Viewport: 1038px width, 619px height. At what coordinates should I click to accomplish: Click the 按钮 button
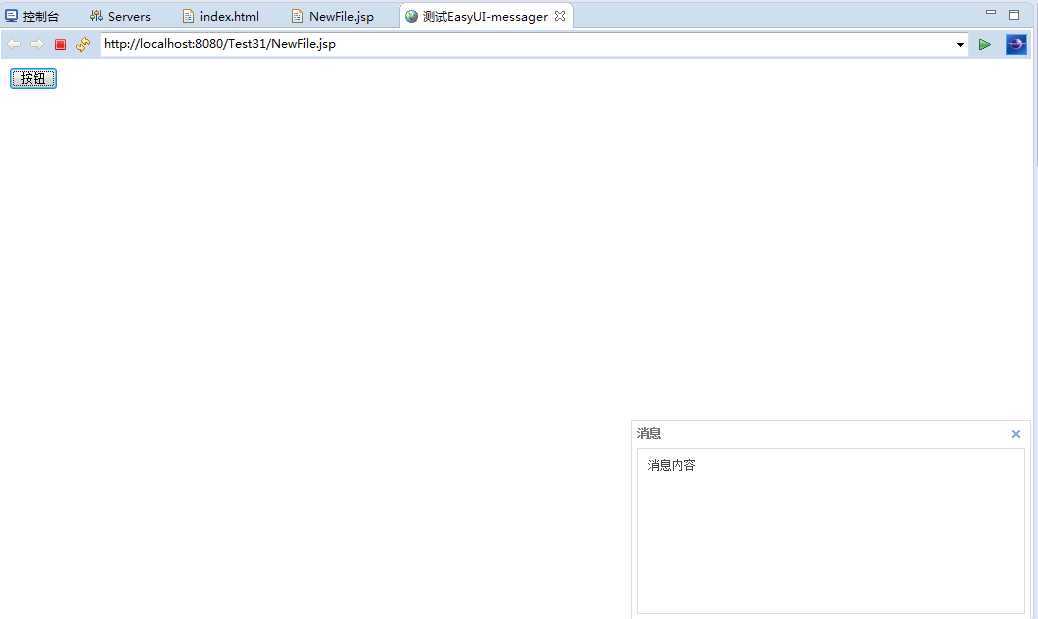coord(33,78)
